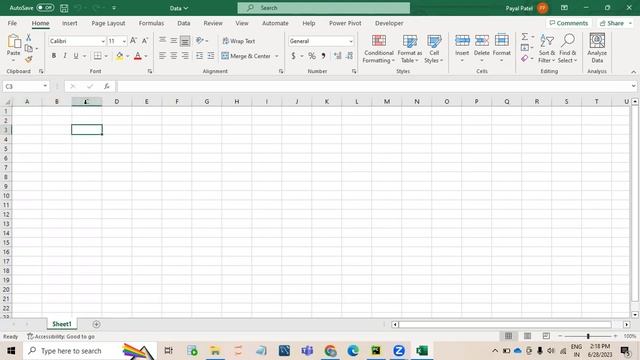Open the Font name dropdown

point(103,41)
